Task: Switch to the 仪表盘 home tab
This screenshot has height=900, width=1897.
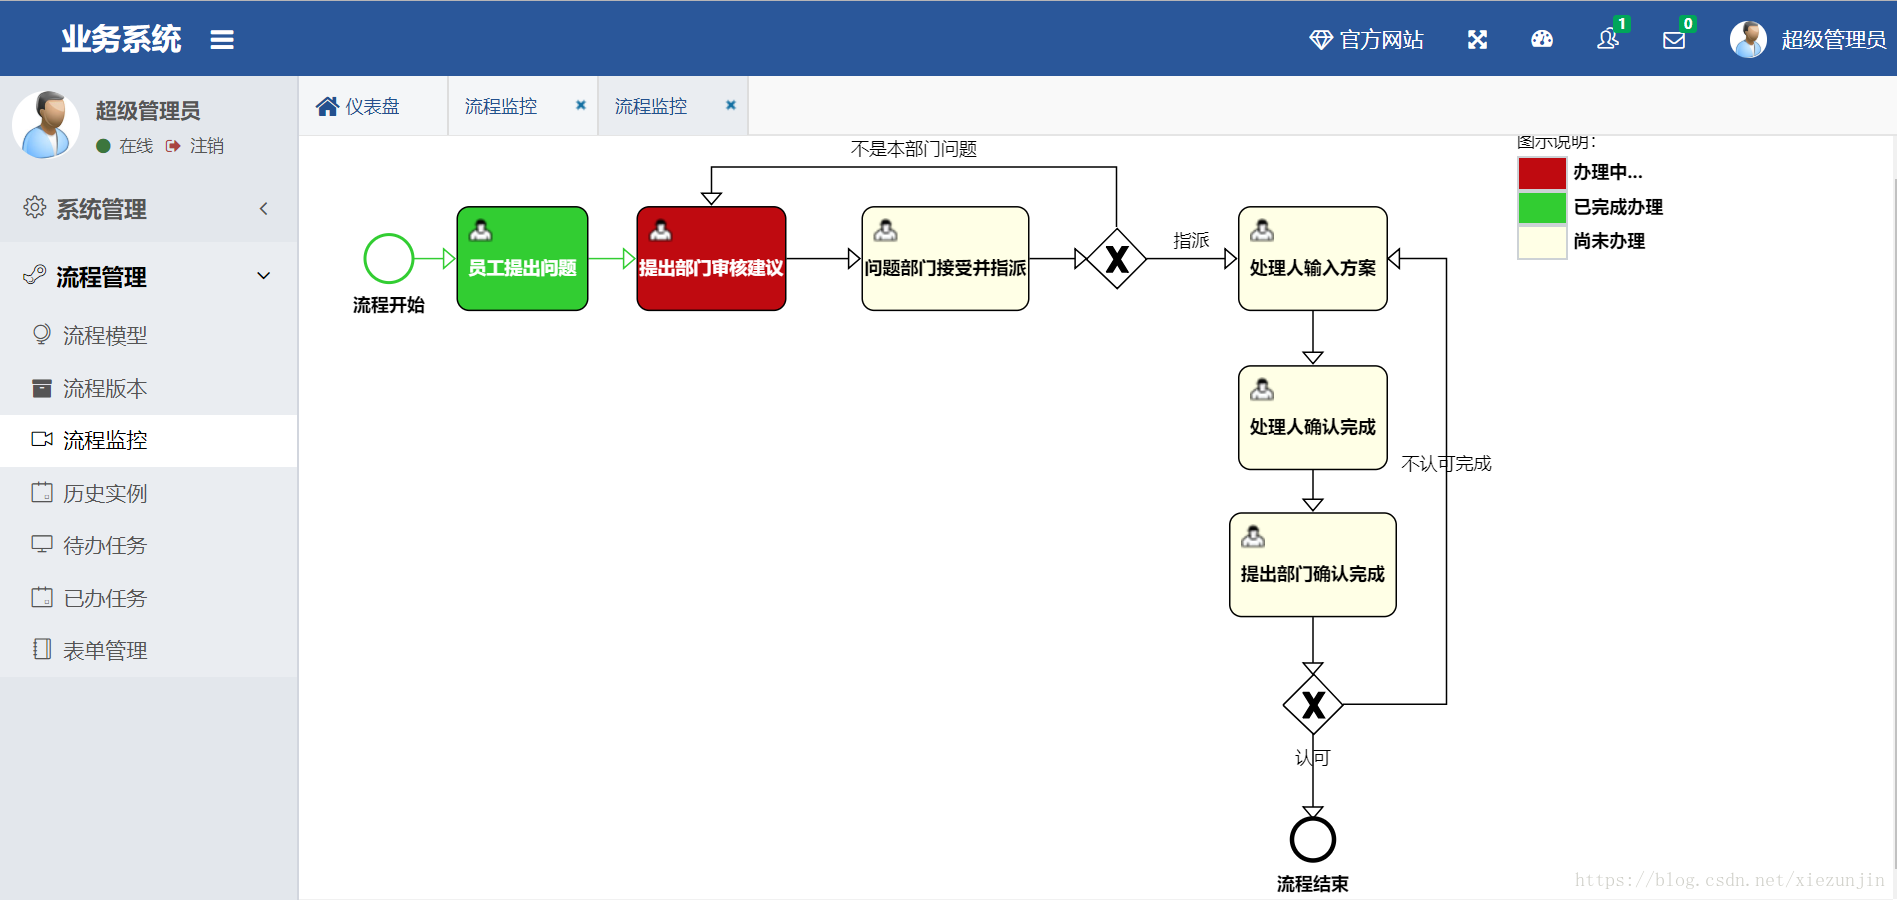Action: pyautogui.click(x=358, y=106)
